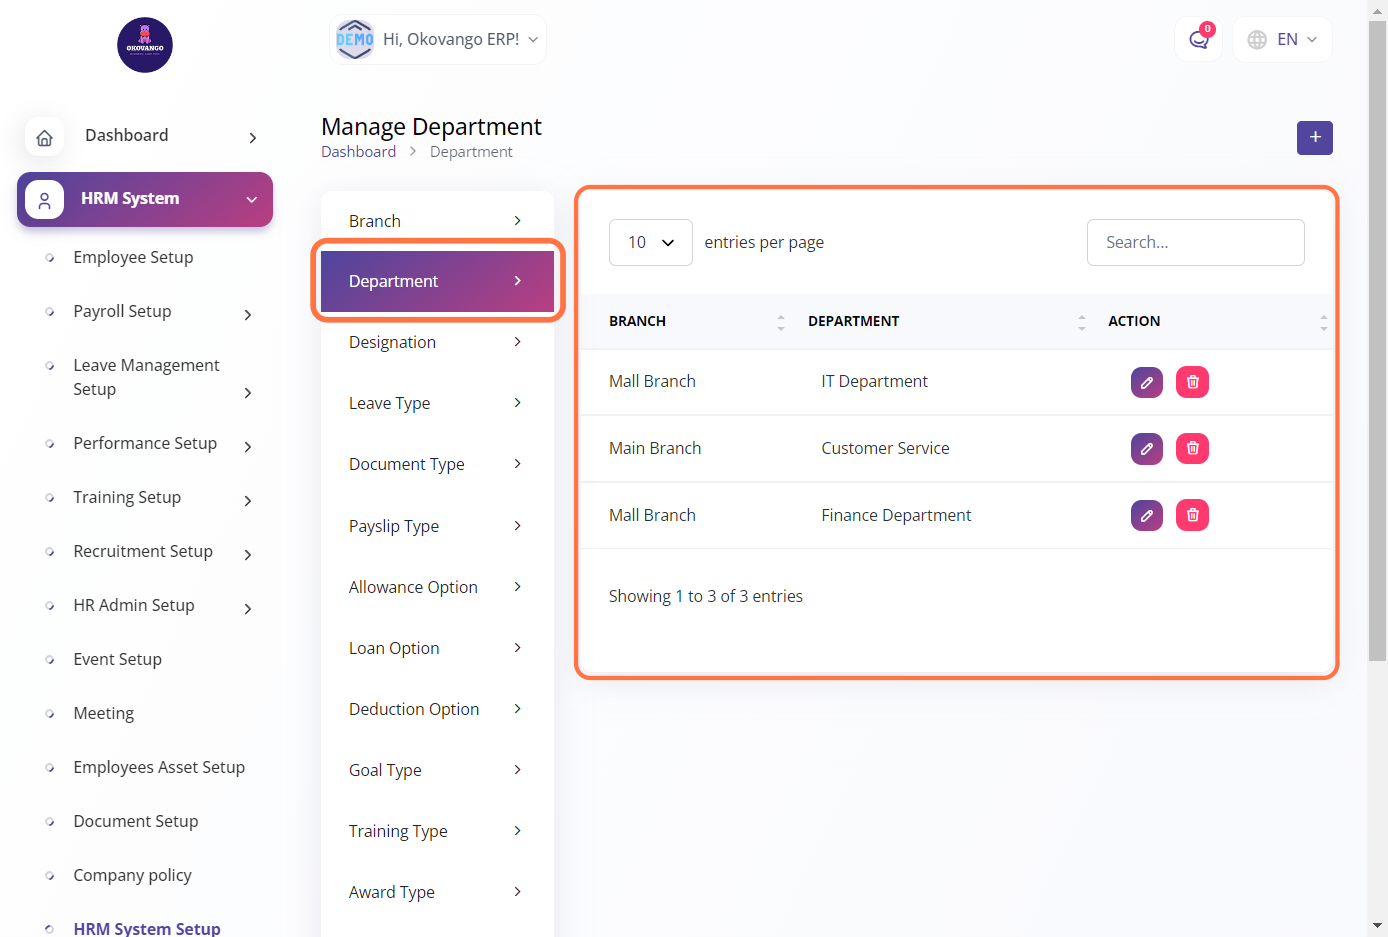Viewport: 1388px width, 937px height.
Task: Click the Dashboard home icon
Action: coord(45,137)
